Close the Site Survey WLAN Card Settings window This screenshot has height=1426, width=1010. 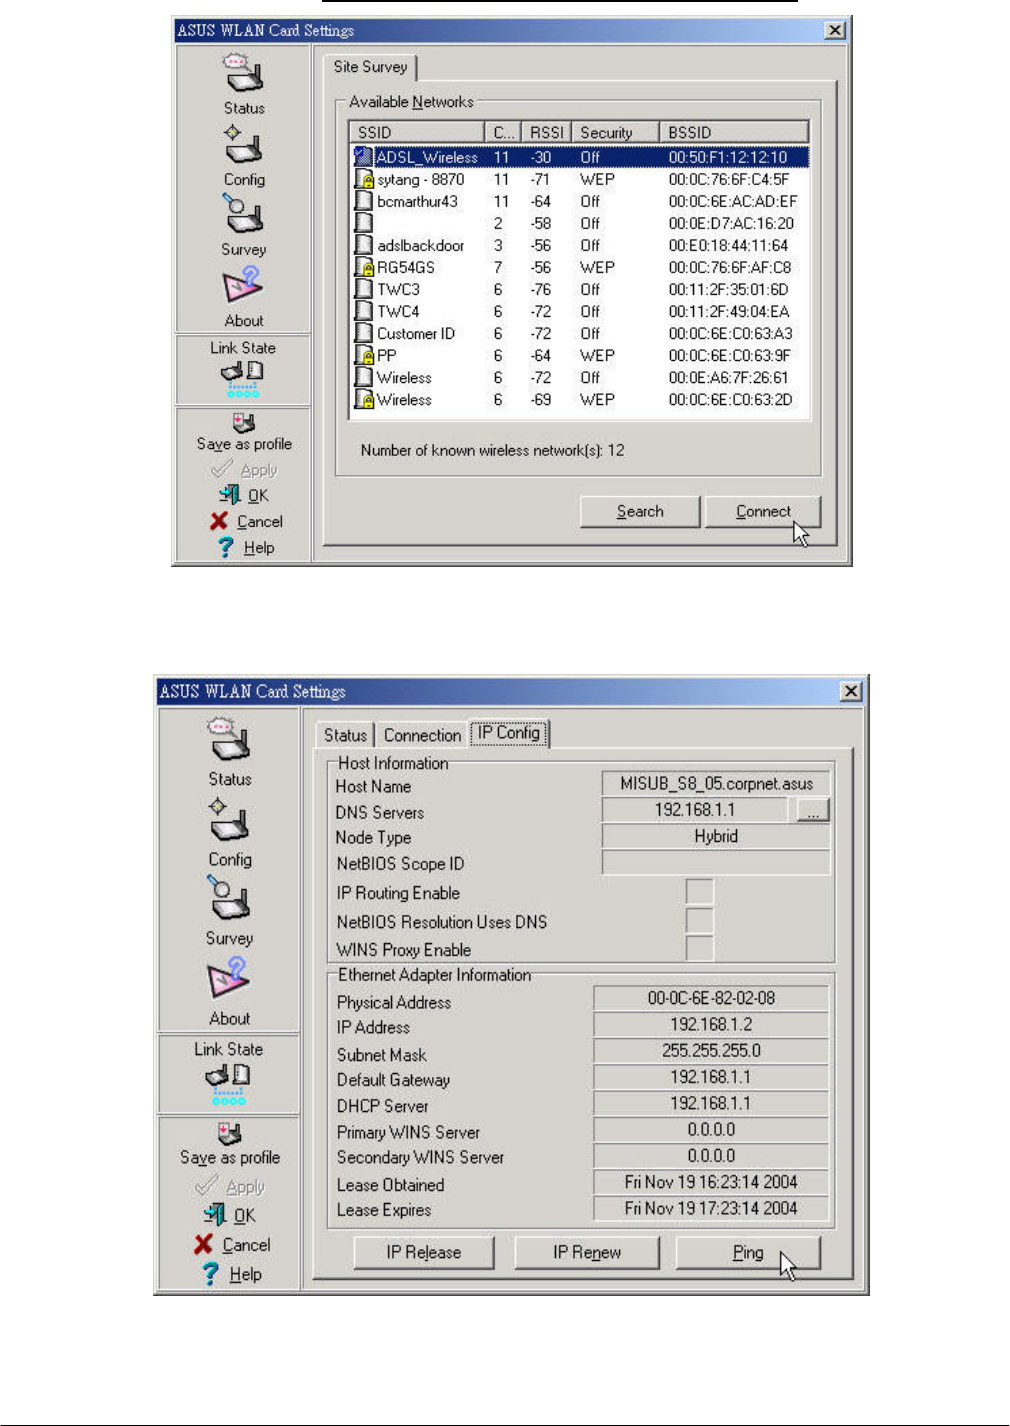tap(835, 30)
